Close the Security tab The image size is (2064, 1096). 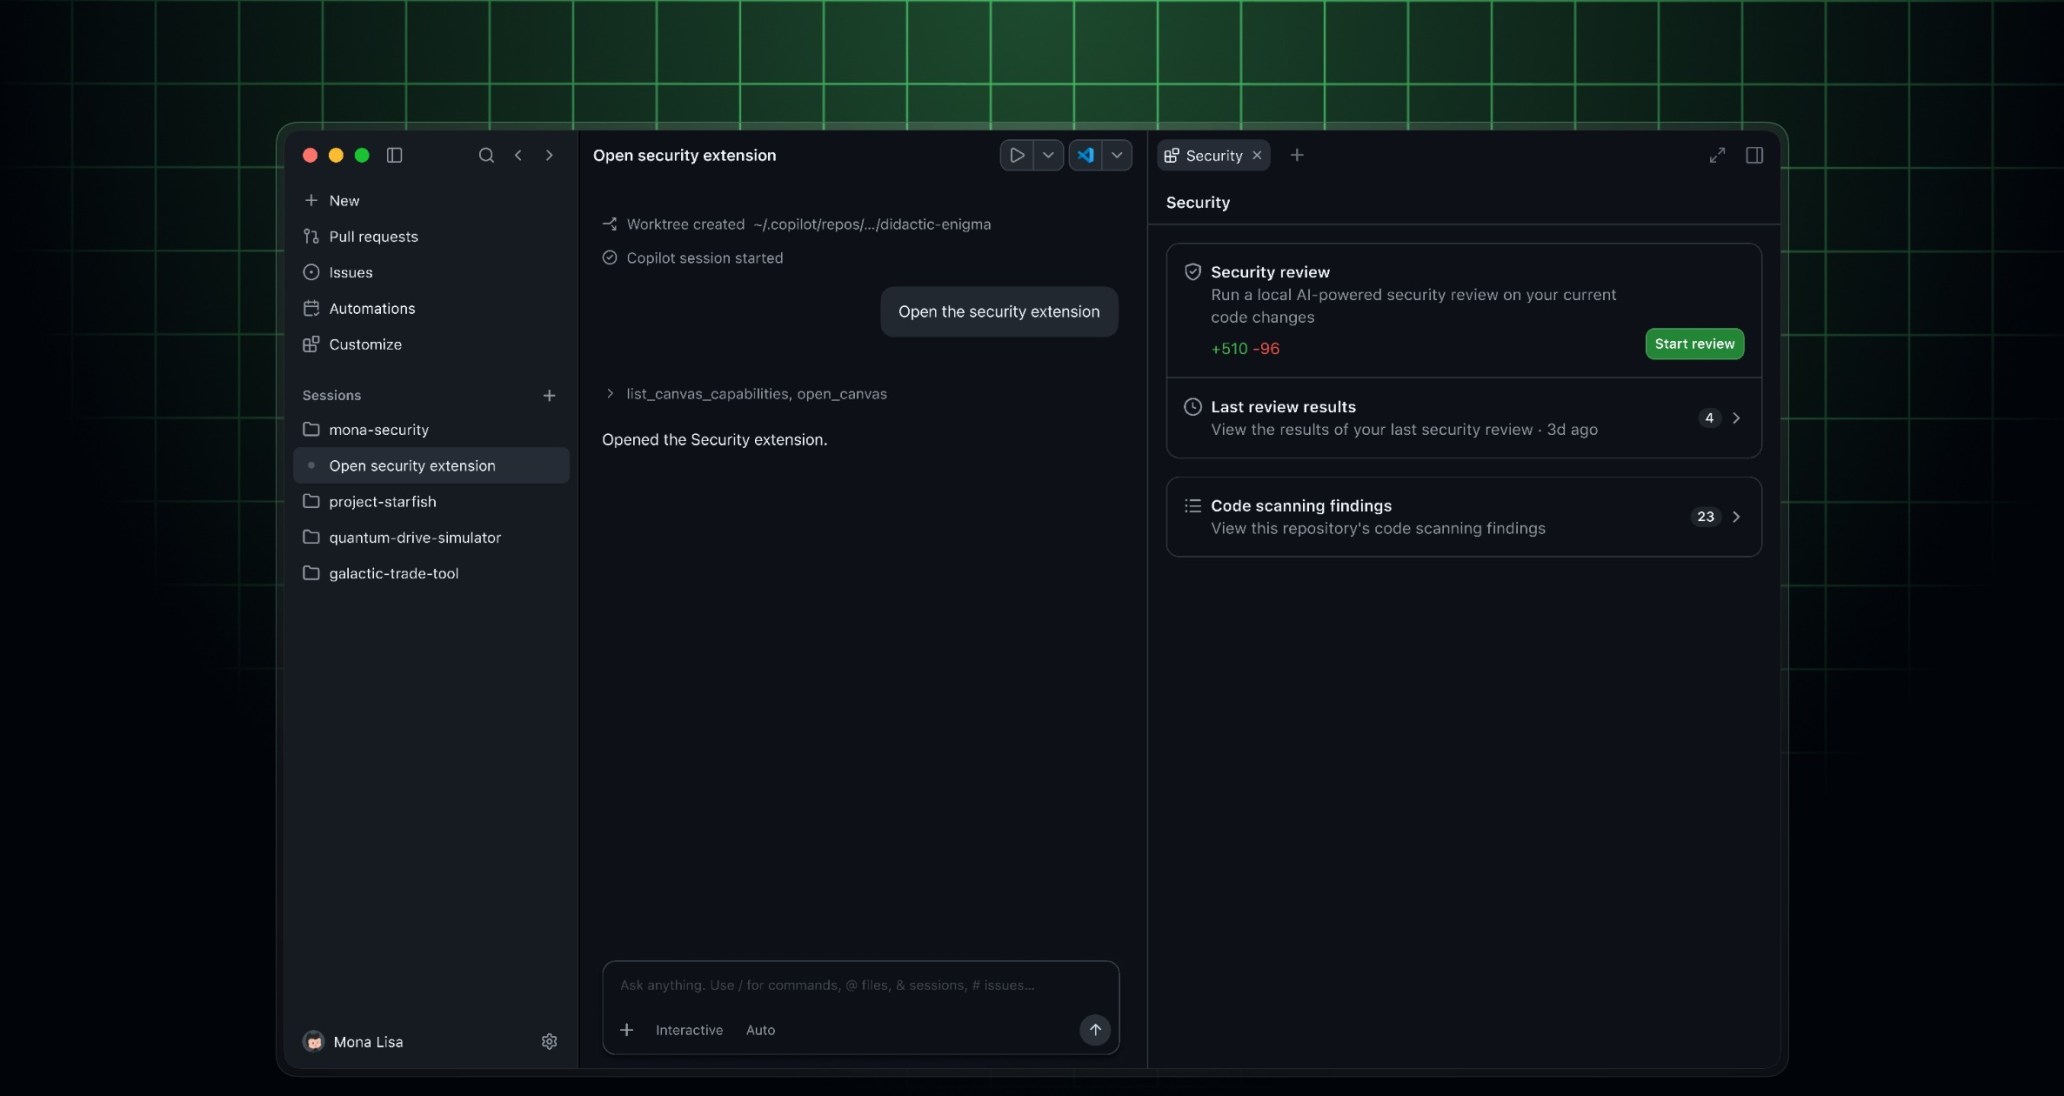pyautogui.click(x=1257, y=155)
